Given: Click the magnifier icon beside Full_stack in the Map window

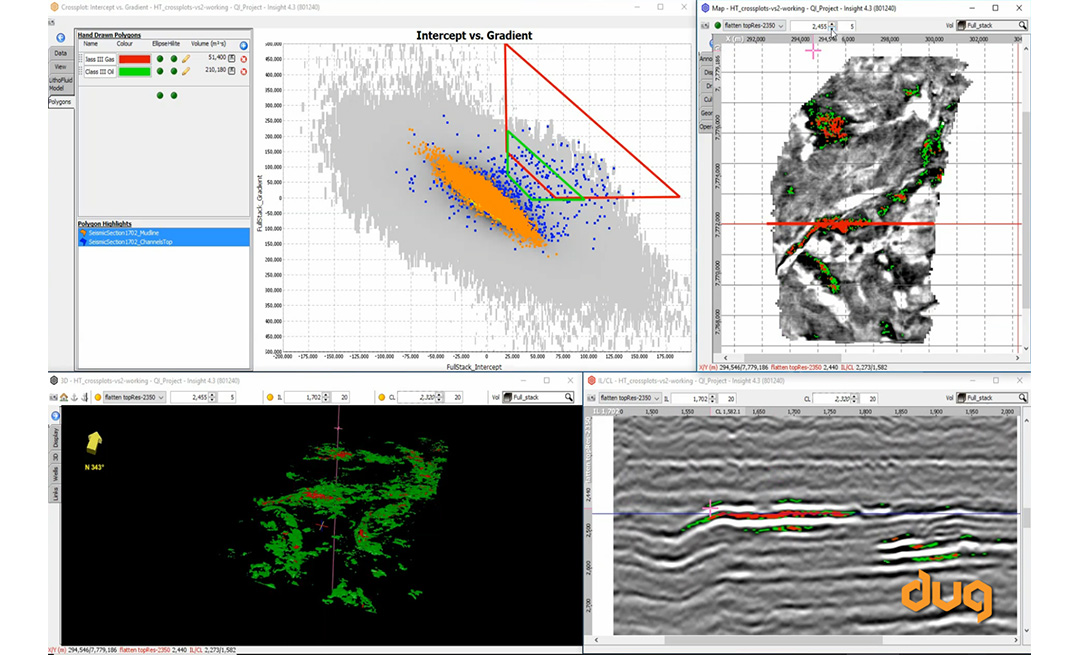Looking at the screenshot, I should pyautogui.click(x=1021, y=25).
